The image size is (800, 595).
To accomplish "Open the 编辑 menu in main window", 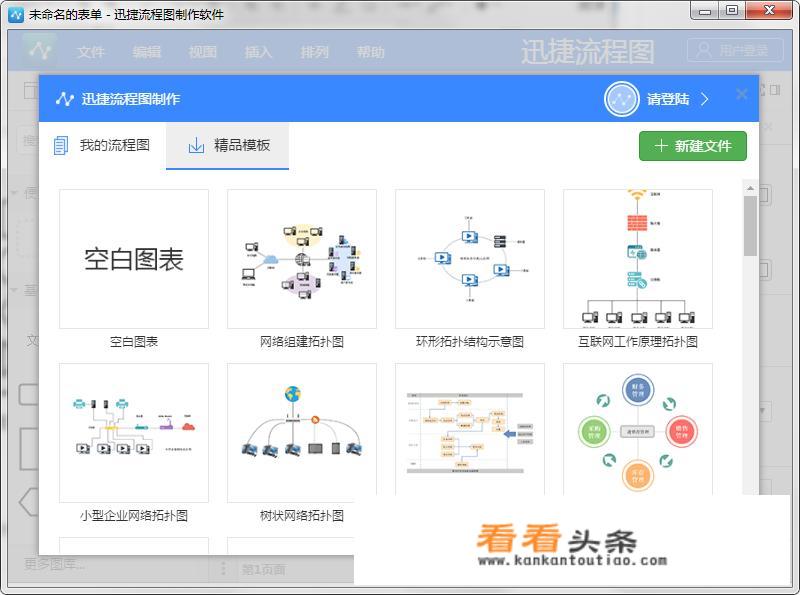I will (x=147, y=52).
